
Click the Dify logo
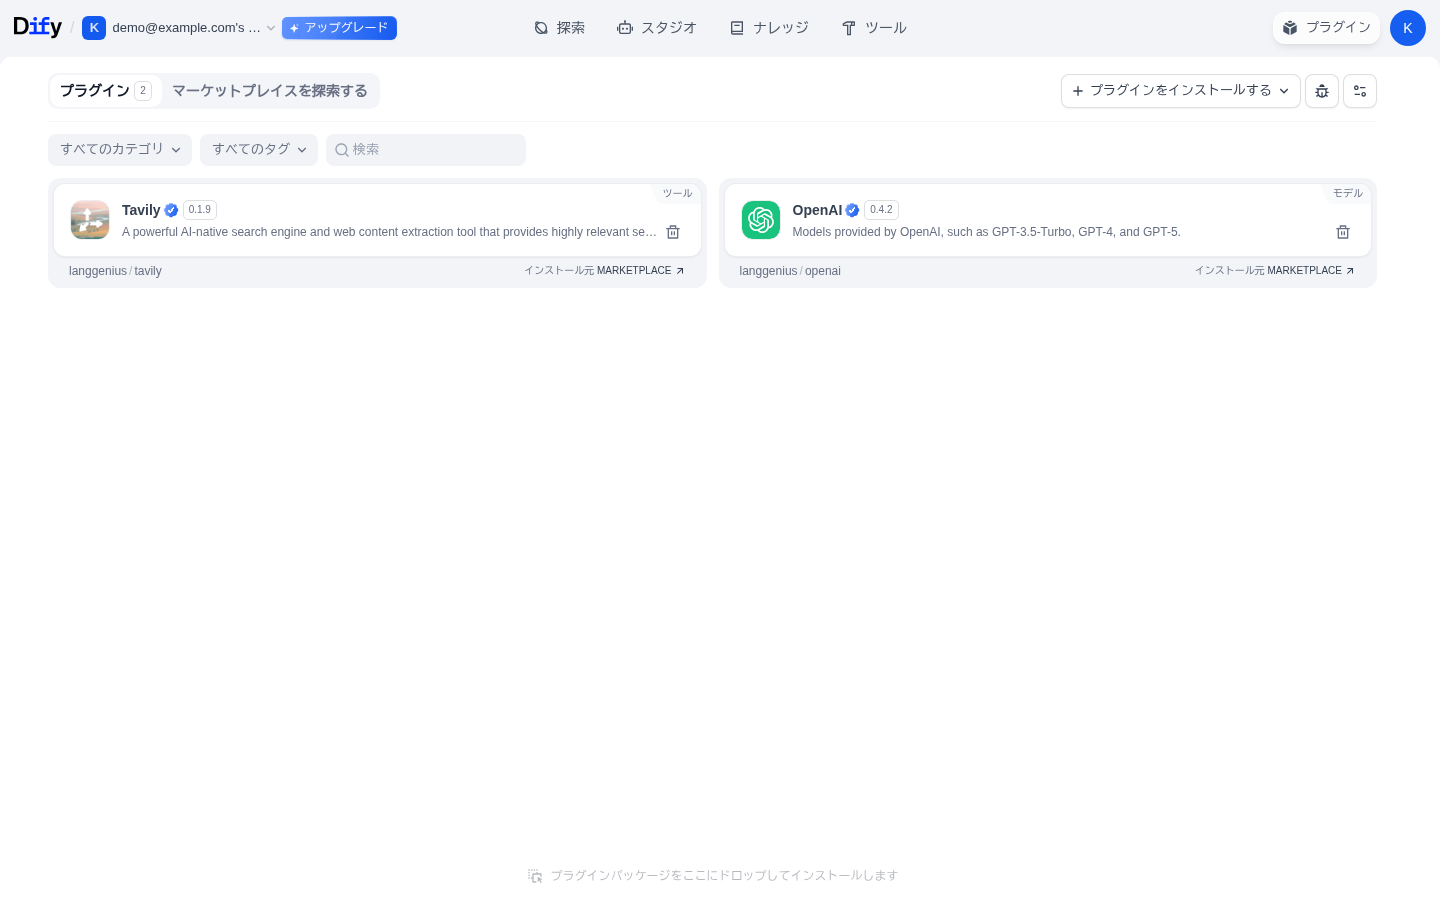37,27
